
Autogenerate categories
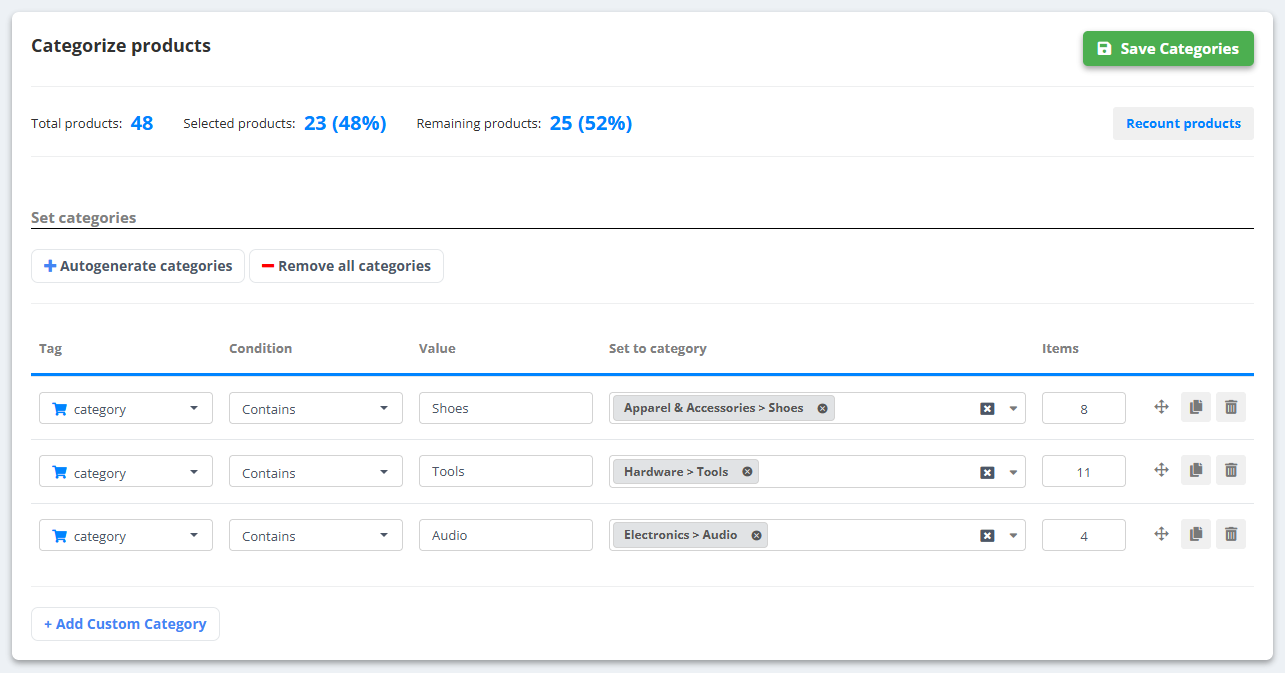pyautogui.click(x=138, y=266)
